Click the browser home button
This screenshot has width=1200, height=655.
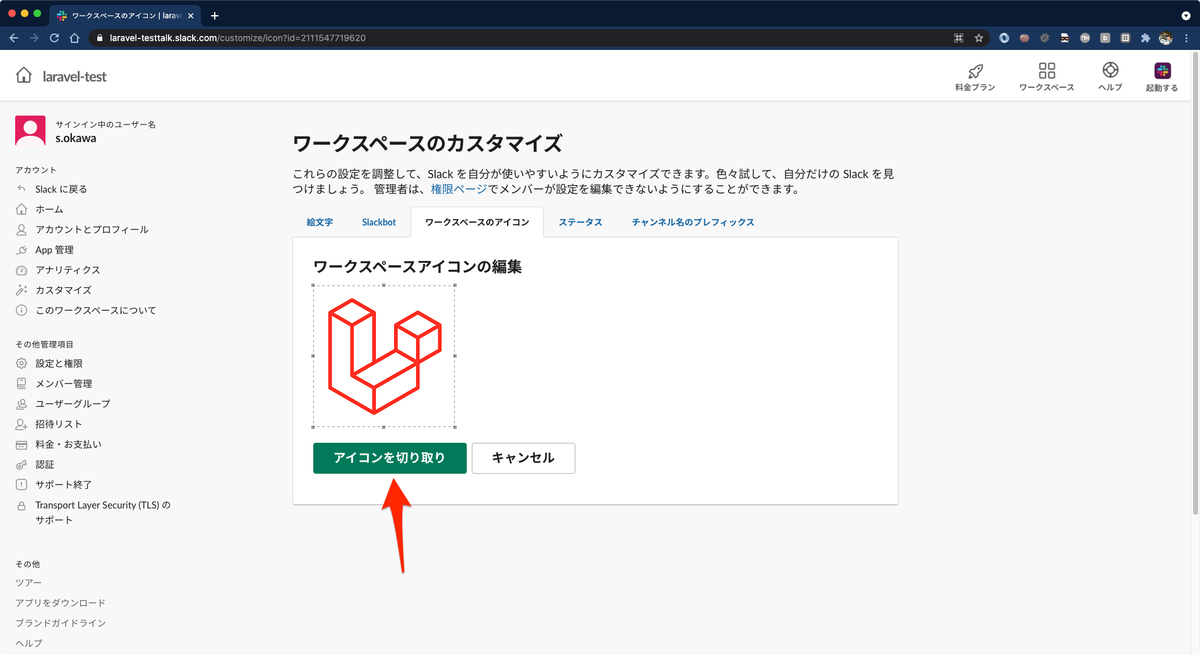point(74,38)
